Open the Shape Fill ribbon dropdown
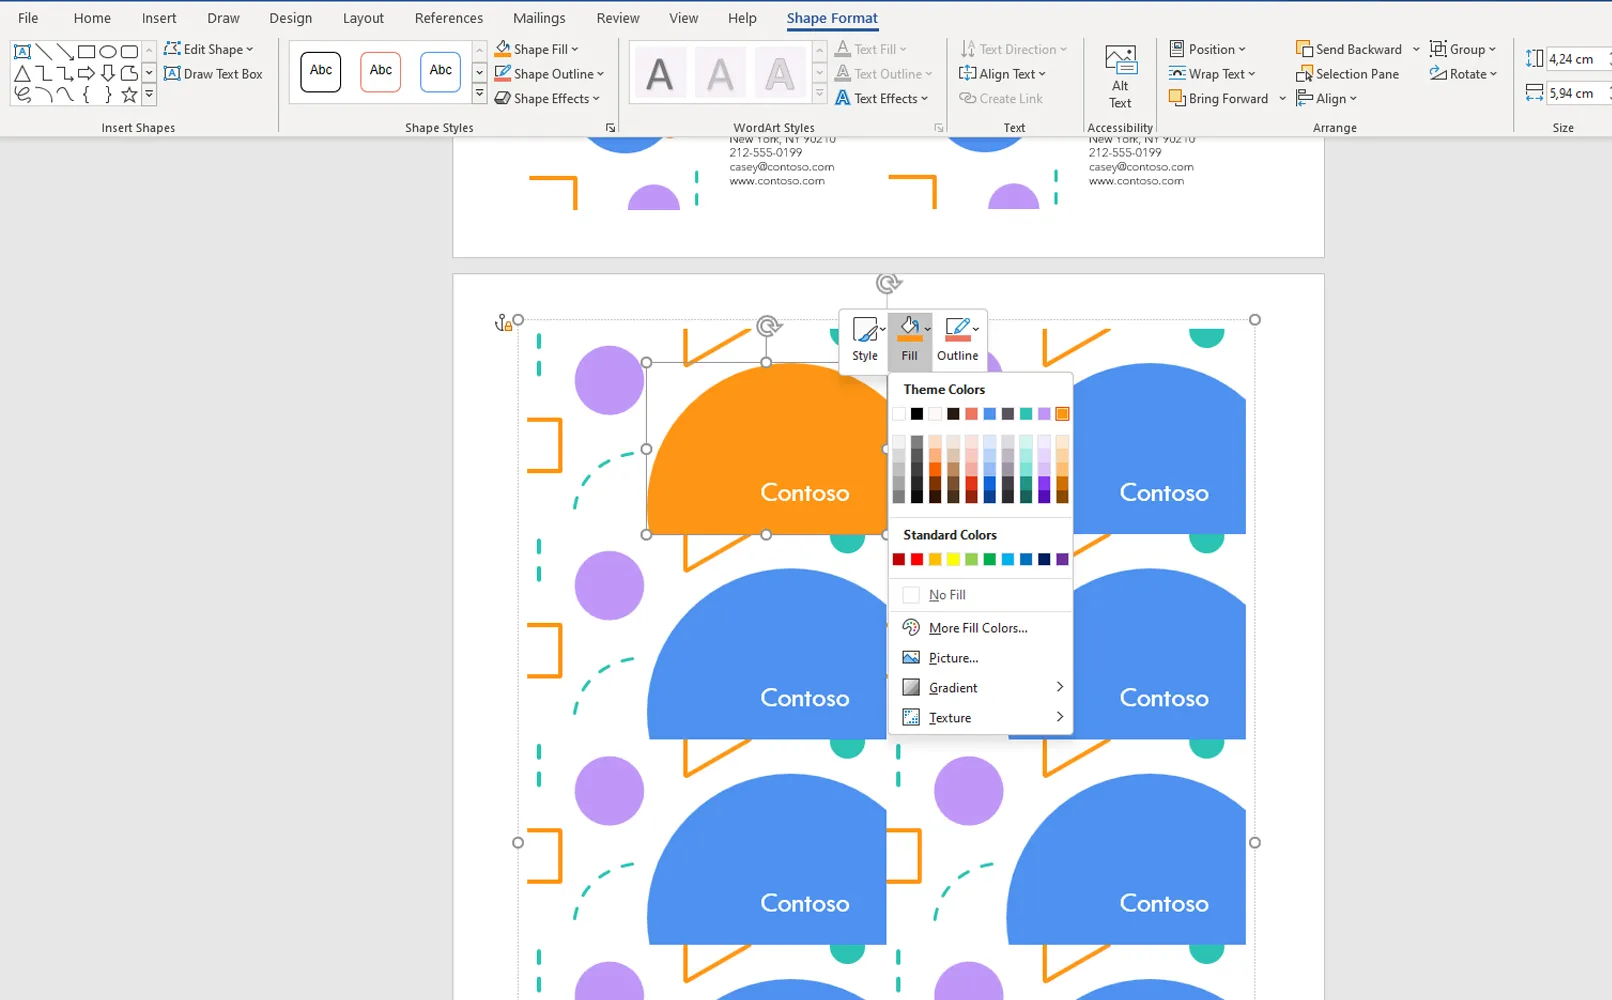The image size is (1612, 1000). 574,49
